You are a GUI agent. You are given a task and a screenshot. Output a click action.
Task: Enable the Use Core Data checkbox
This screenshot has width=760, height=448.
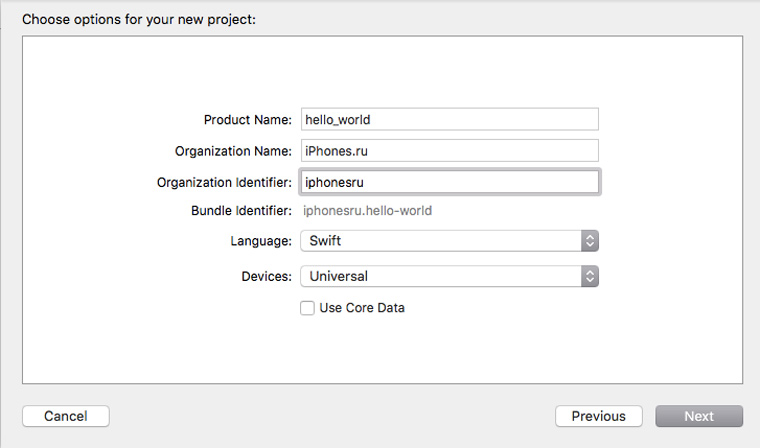307,308
